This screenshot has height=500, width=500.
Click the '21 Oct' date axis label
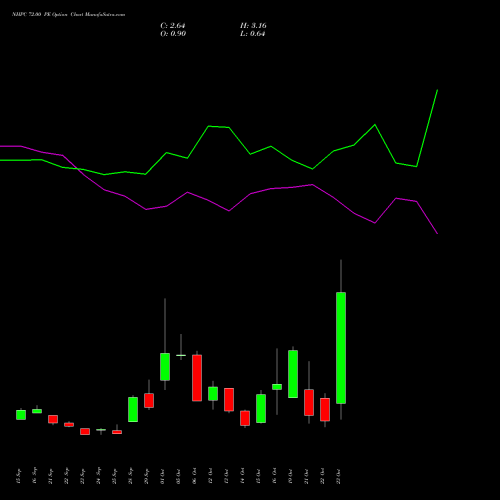tap(306, 476)
